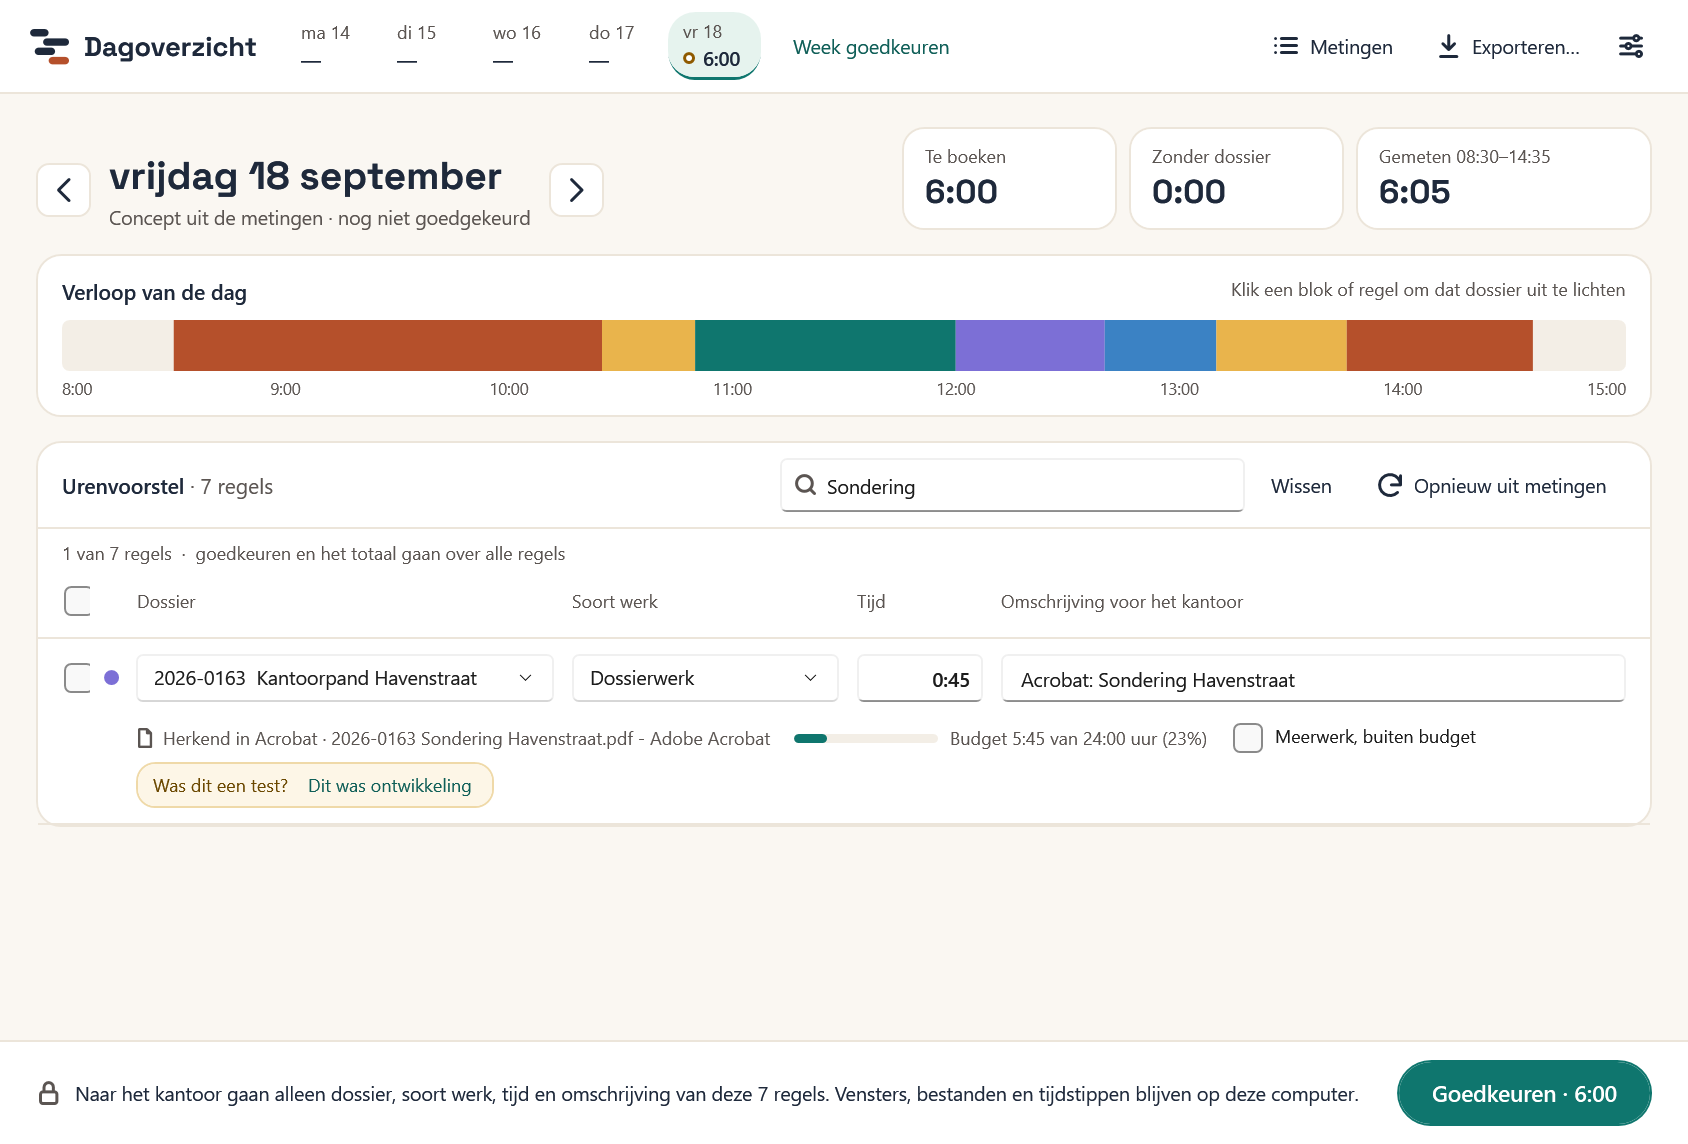
Task: Click the purple timeline block after 12:00
Action: click(1030, 345)
